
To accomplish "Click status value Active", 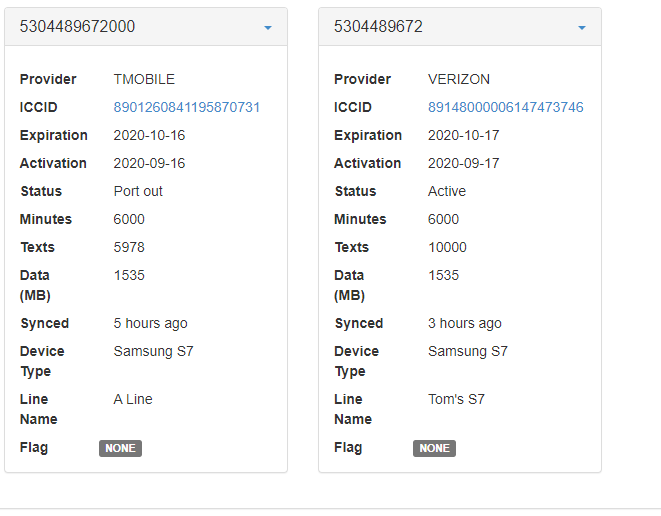I will coord(447,191).
